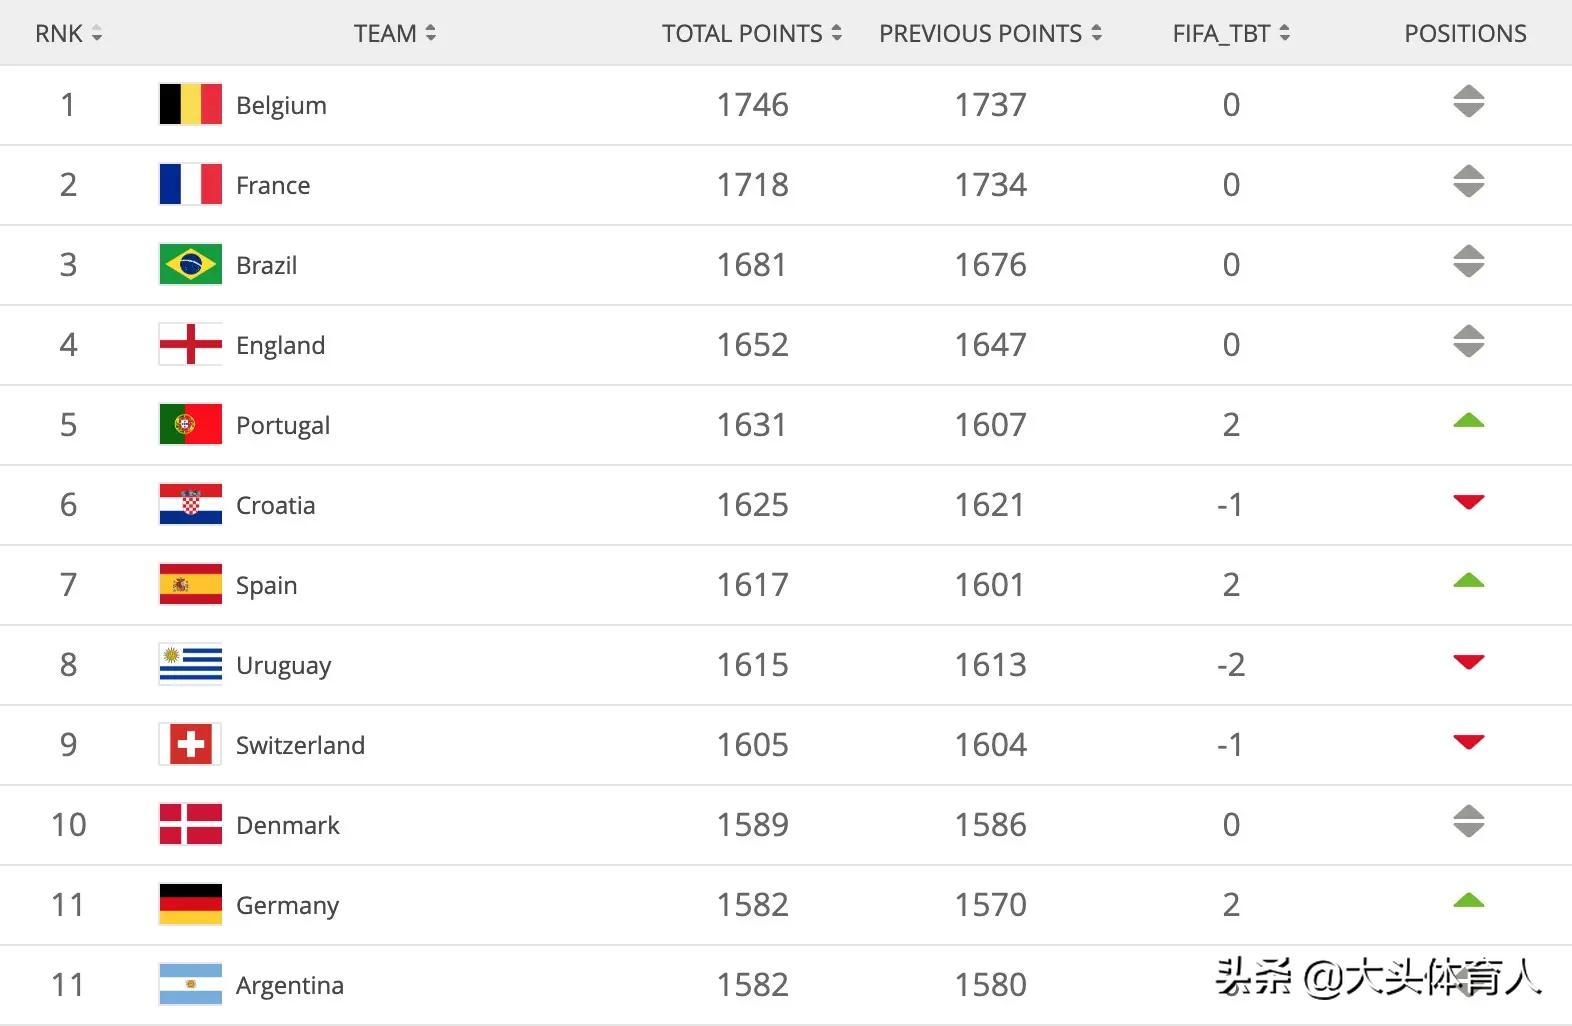Screen dimensions: 1572x1026
Task: Click the Switzerland flag icon
Action: click(190, 744)
